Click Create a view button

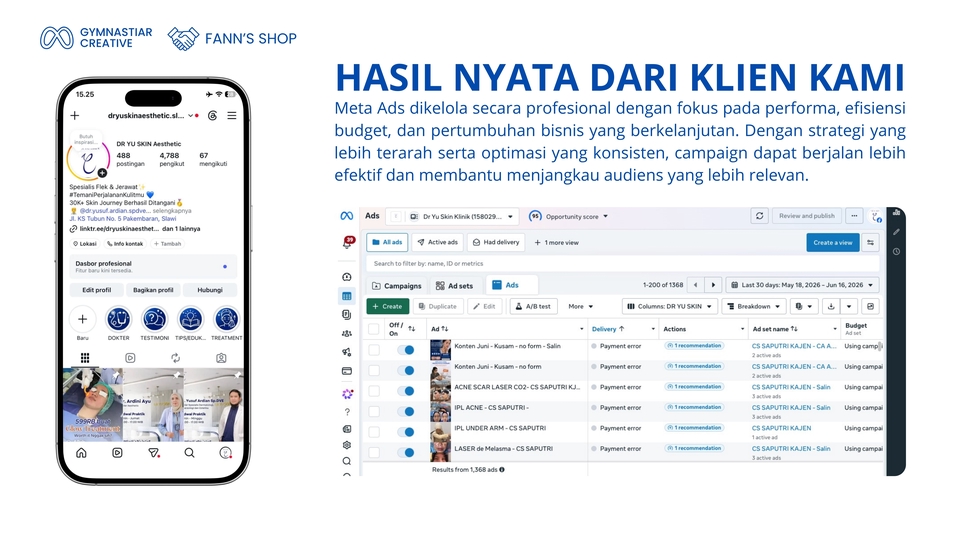(x=833, y=242)
